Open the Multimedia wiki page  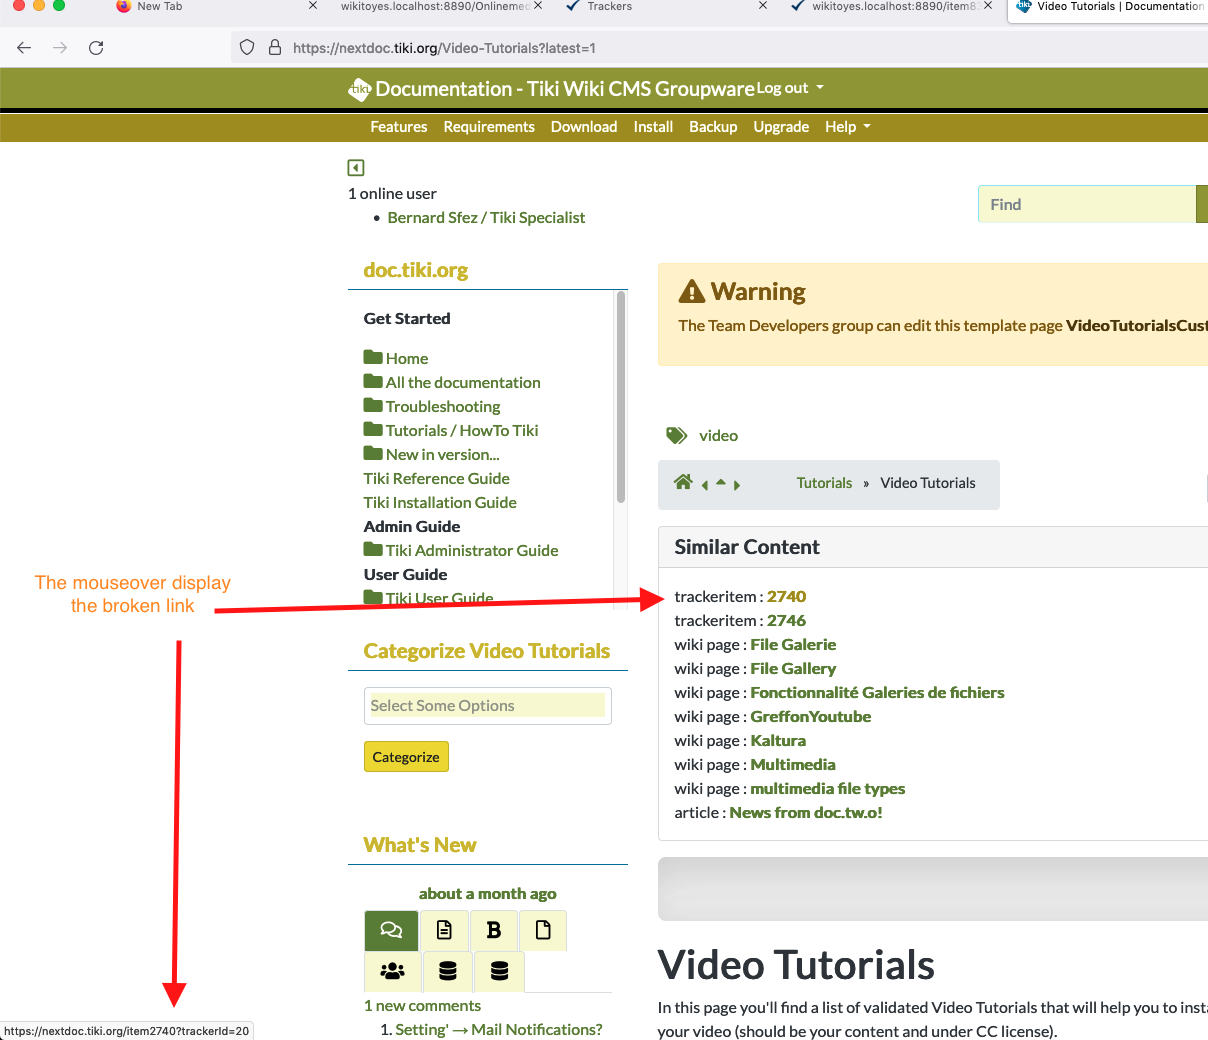pos(793,764)
